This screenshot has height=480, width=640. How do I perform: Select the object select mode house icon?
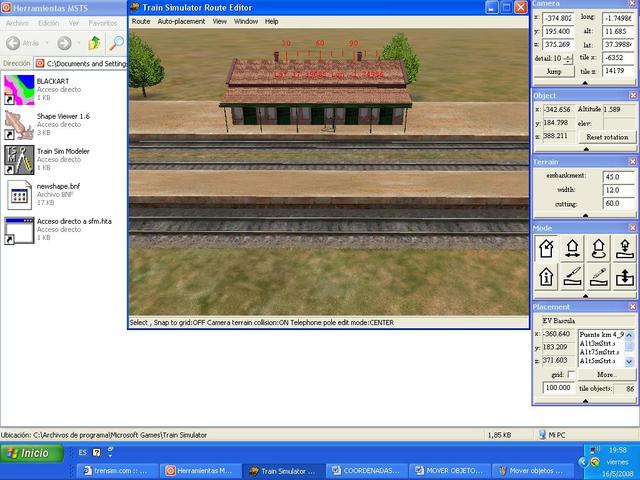tap(547, 249)
